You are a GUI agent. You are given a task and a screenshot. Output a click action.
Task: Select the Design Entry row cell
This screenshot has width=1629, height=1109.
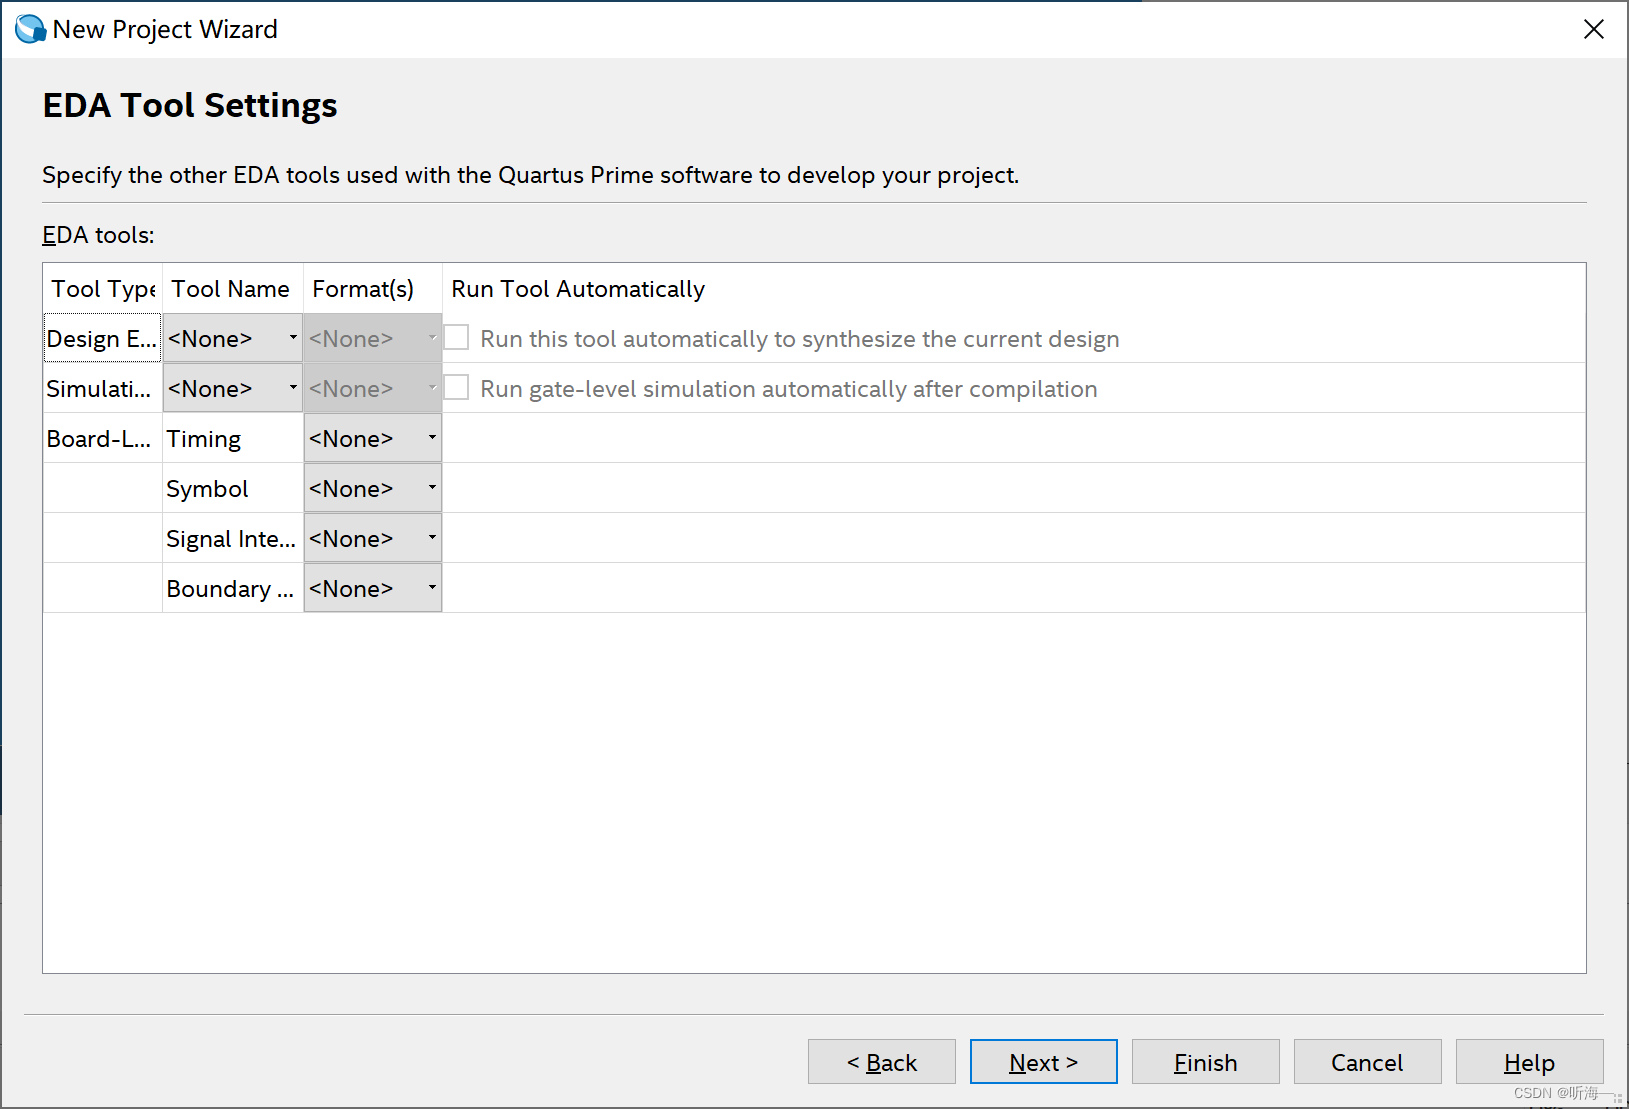tap(101, 338)
